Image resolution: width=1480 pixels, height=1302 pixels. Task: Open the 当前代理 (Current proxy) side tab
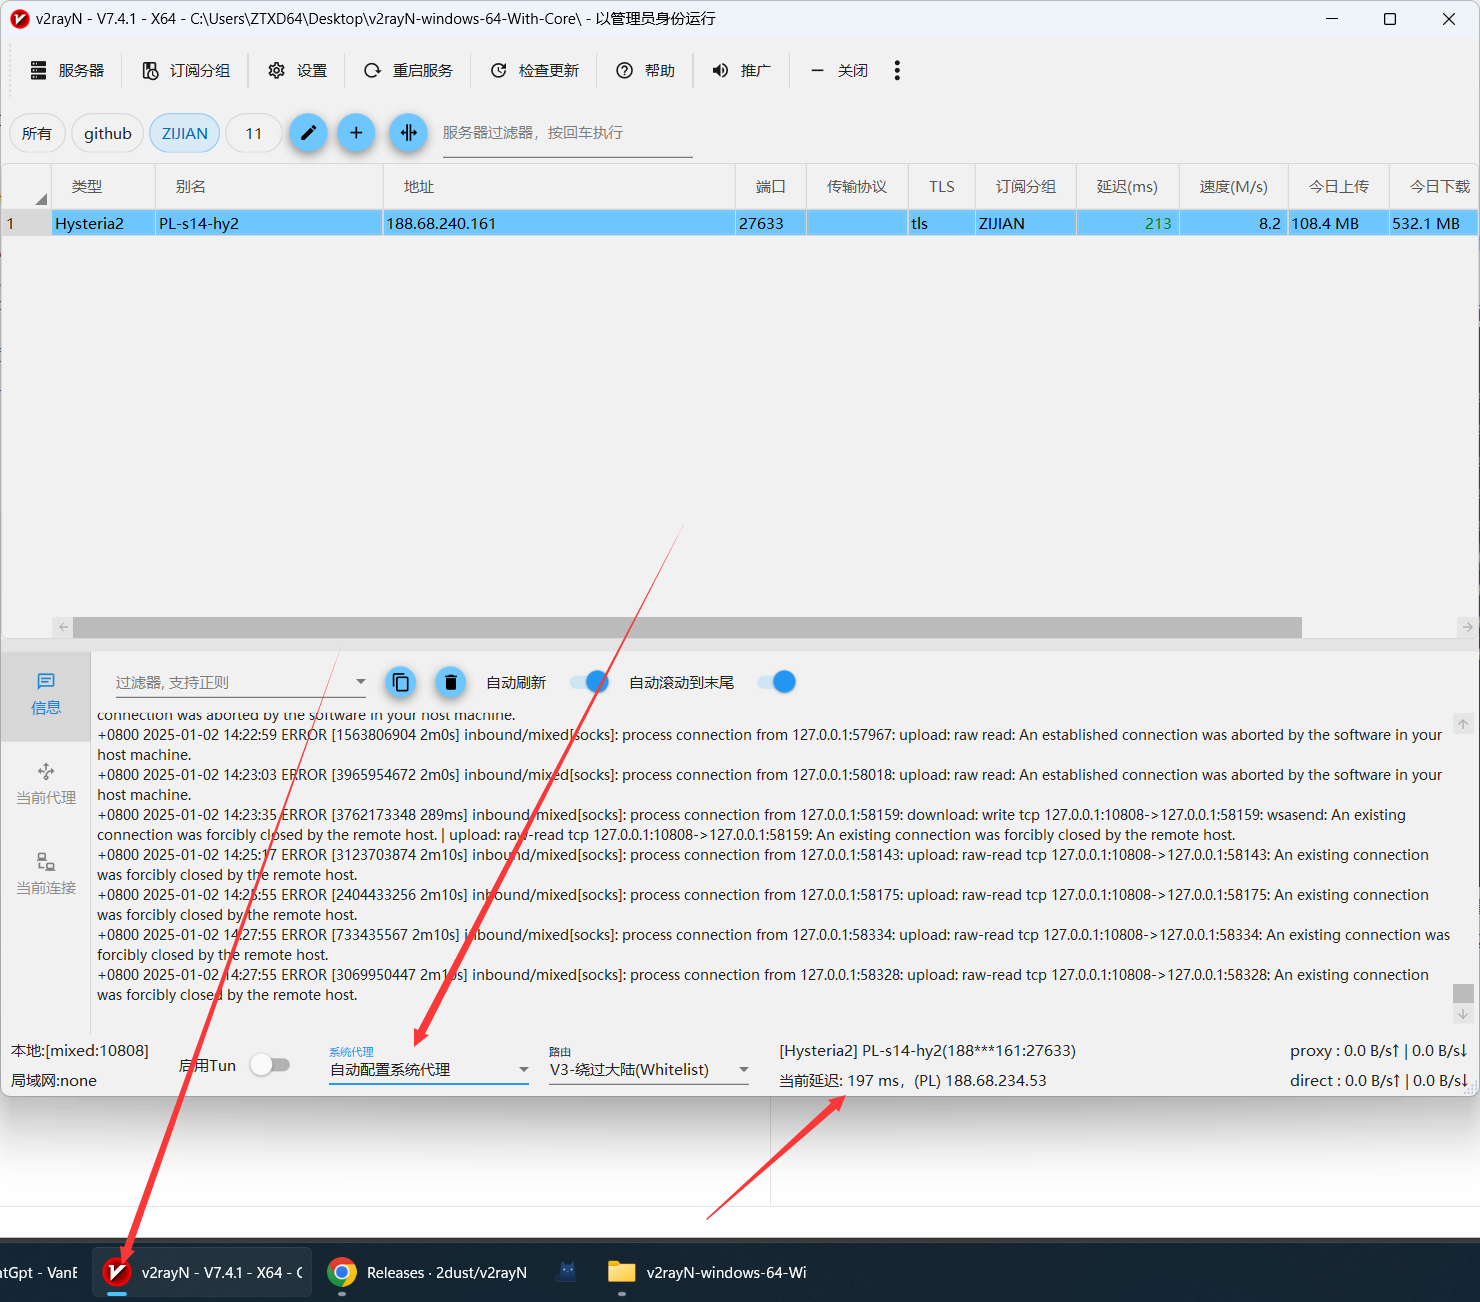[46, 784]
